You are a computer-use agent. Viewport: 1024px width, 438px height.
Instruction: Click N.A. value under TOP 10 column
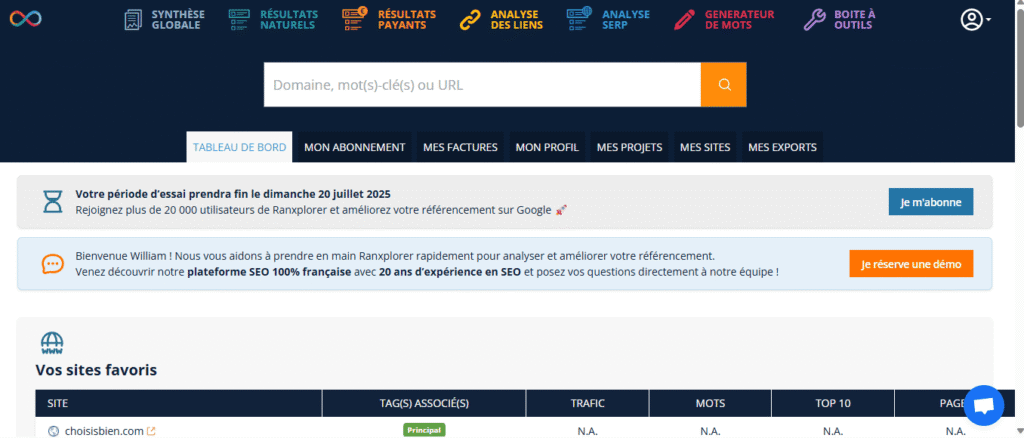click(x=833, y=431)
